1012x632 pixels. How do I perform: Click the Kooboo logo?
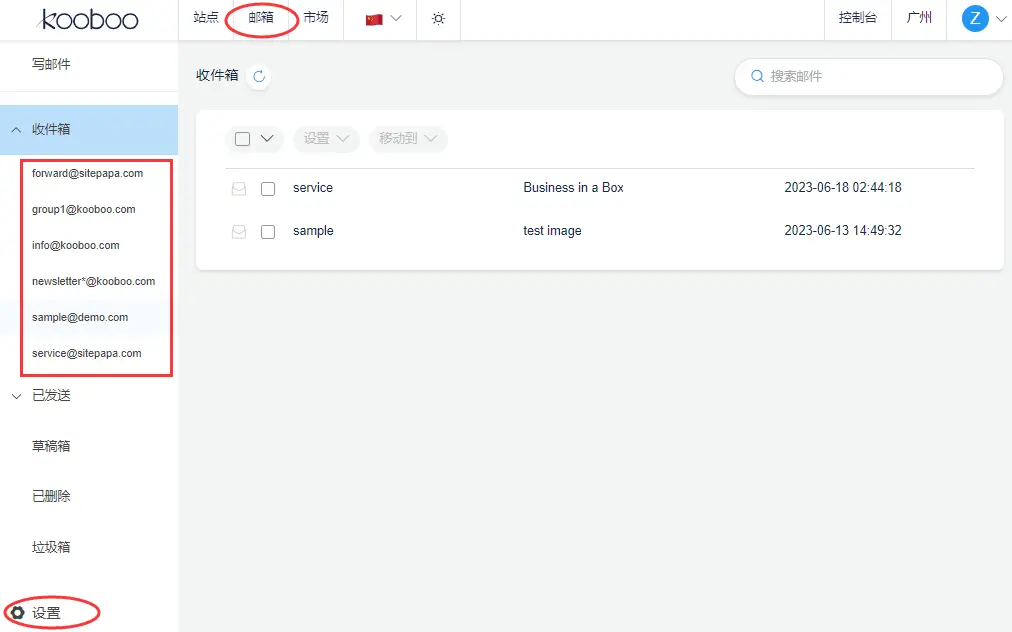[90, 19]
